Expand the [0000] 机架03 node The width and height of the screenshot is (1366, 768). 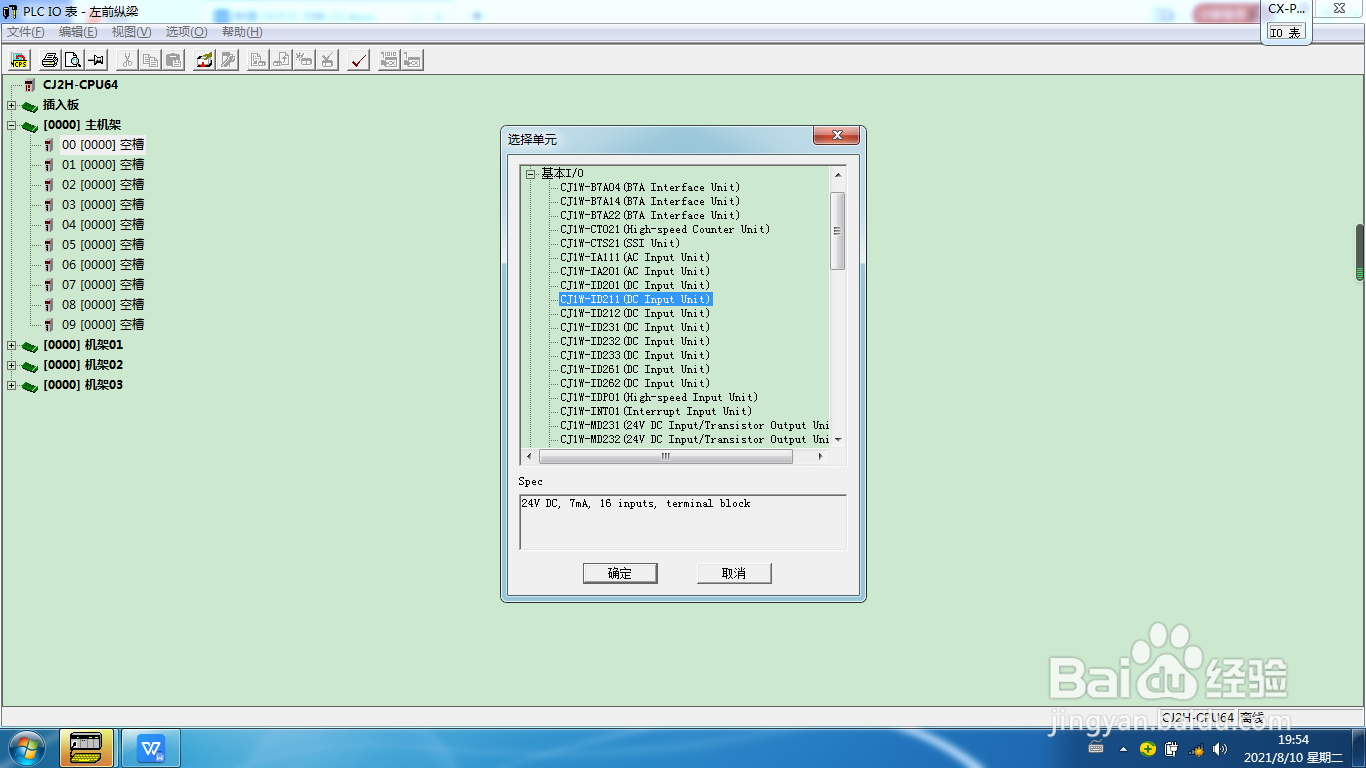pyautogui.click(x=12, y=385)
